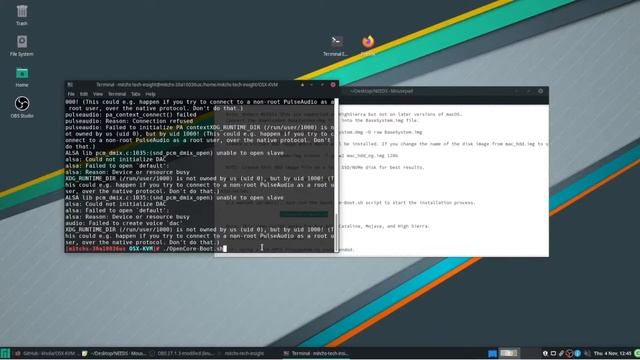Click the ./OpenCore-Boot.sh command line in Terminal
This screenshot has width=640, height=360.
tap(194, 249)
